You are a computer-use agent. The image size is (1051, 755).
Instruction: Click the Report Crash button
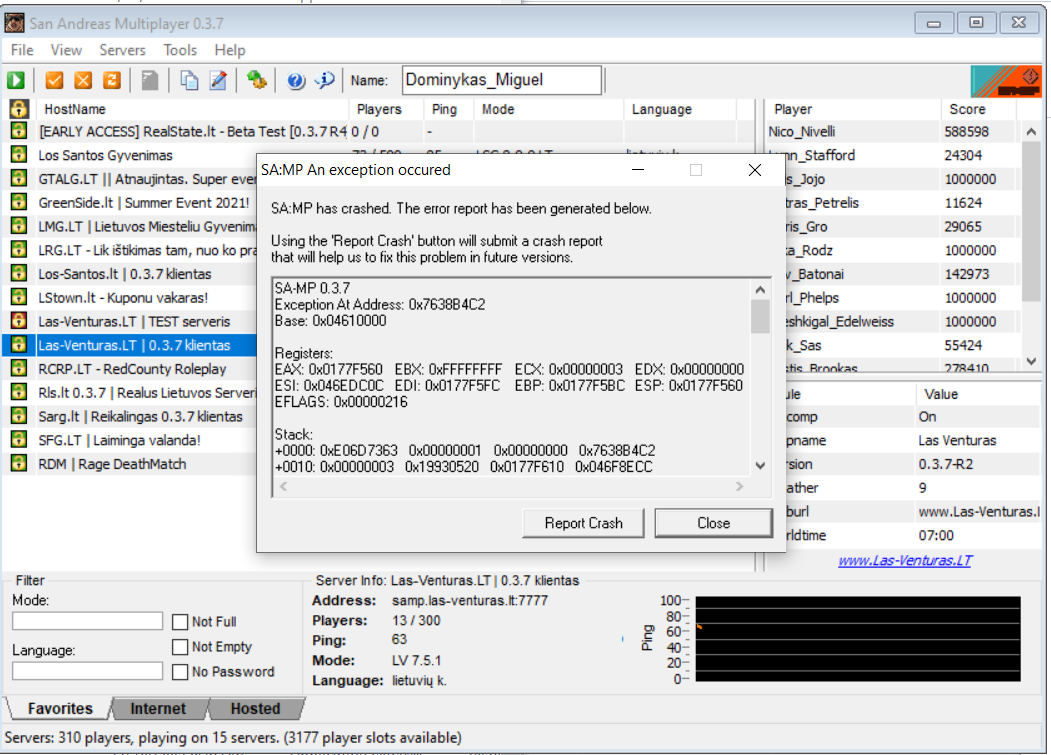(583, 523)
